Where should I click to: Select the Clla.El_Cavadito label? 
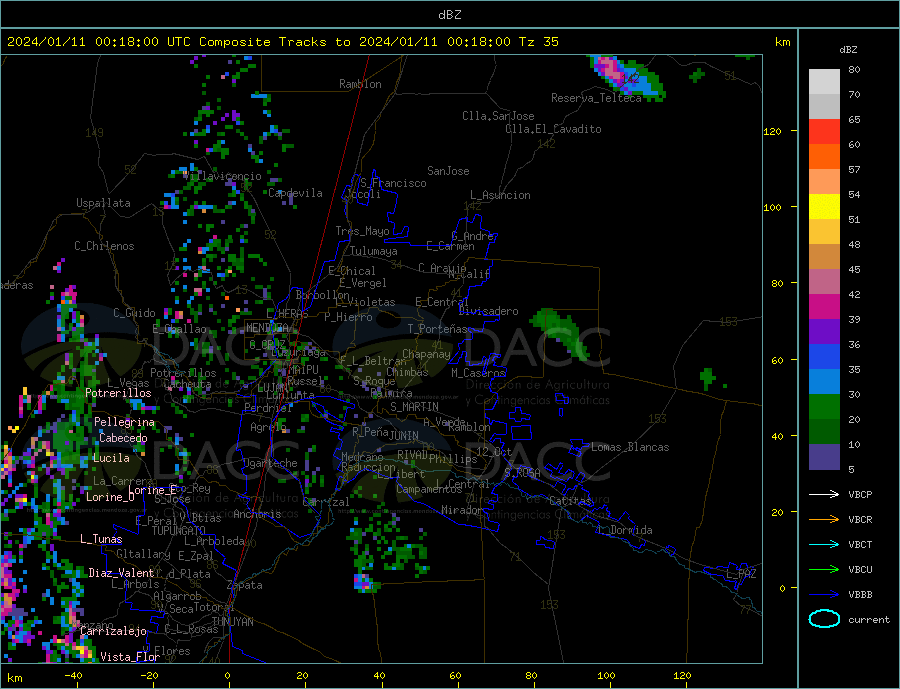pyautogui.click(x=553, y=129)
